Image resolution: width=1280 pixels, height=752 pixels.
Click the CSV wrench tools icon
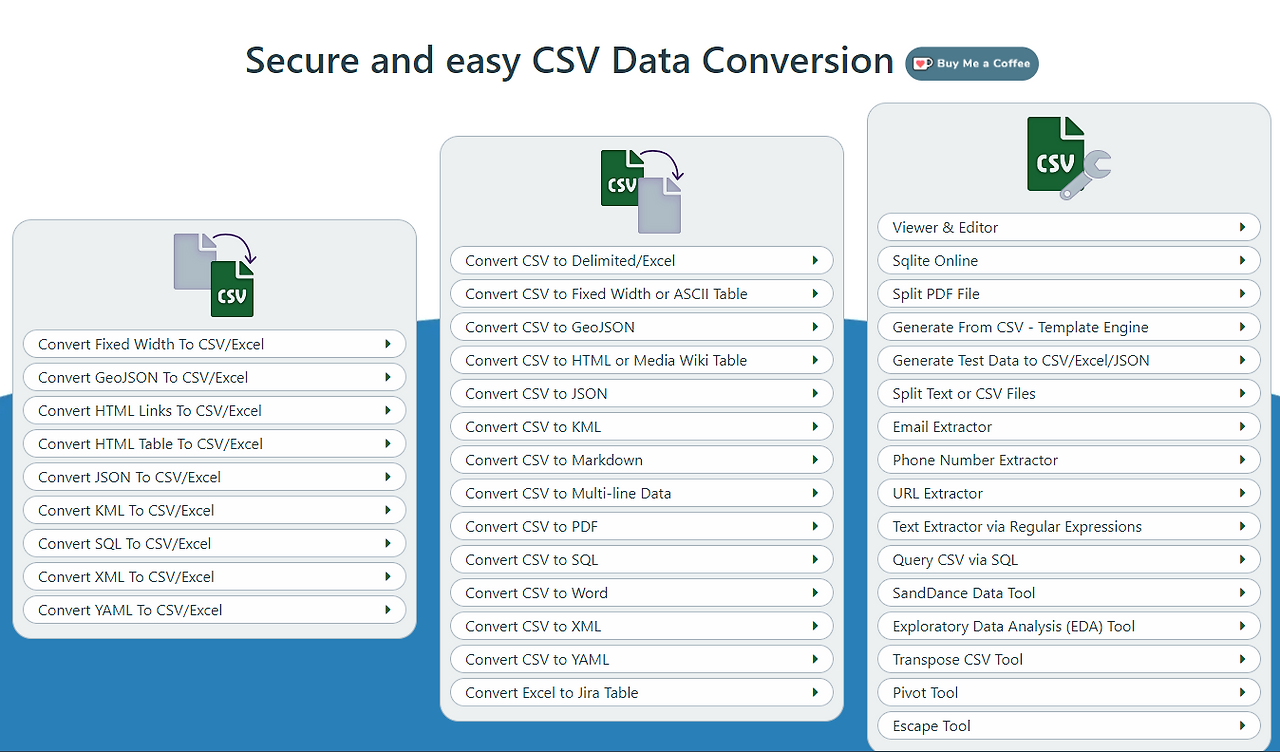(1066, 156)
